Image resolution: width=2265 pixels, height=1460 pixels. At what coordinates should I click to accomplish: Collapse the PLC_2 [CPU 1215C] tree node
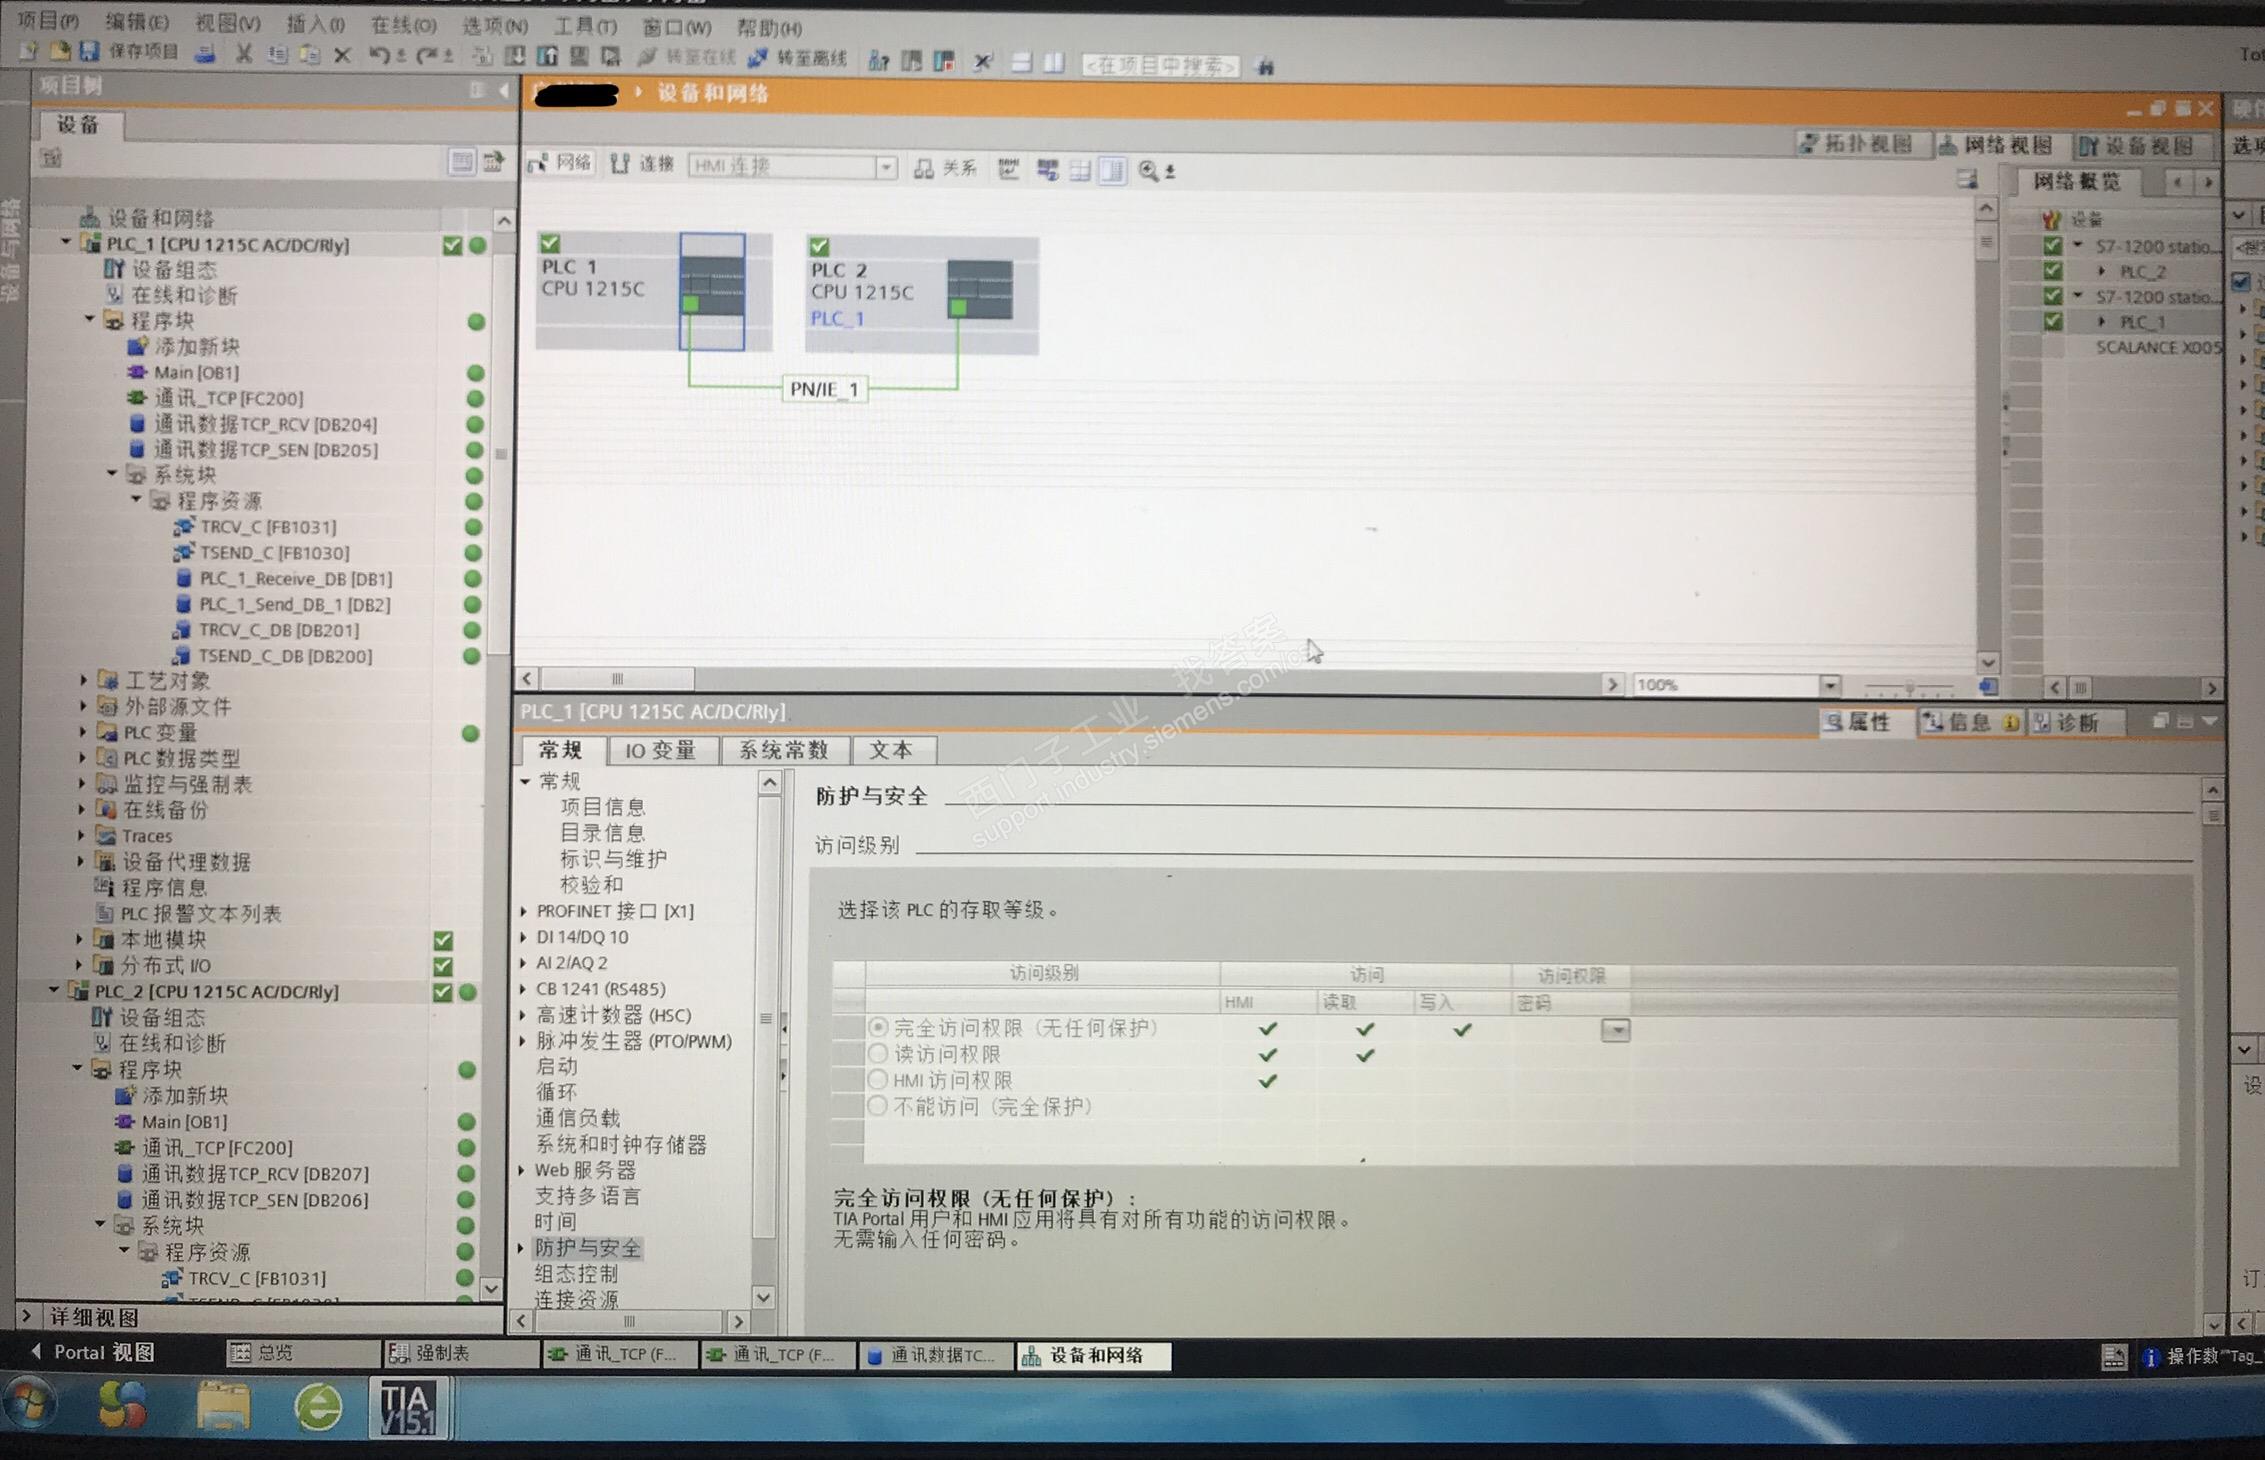click(54, 990)
